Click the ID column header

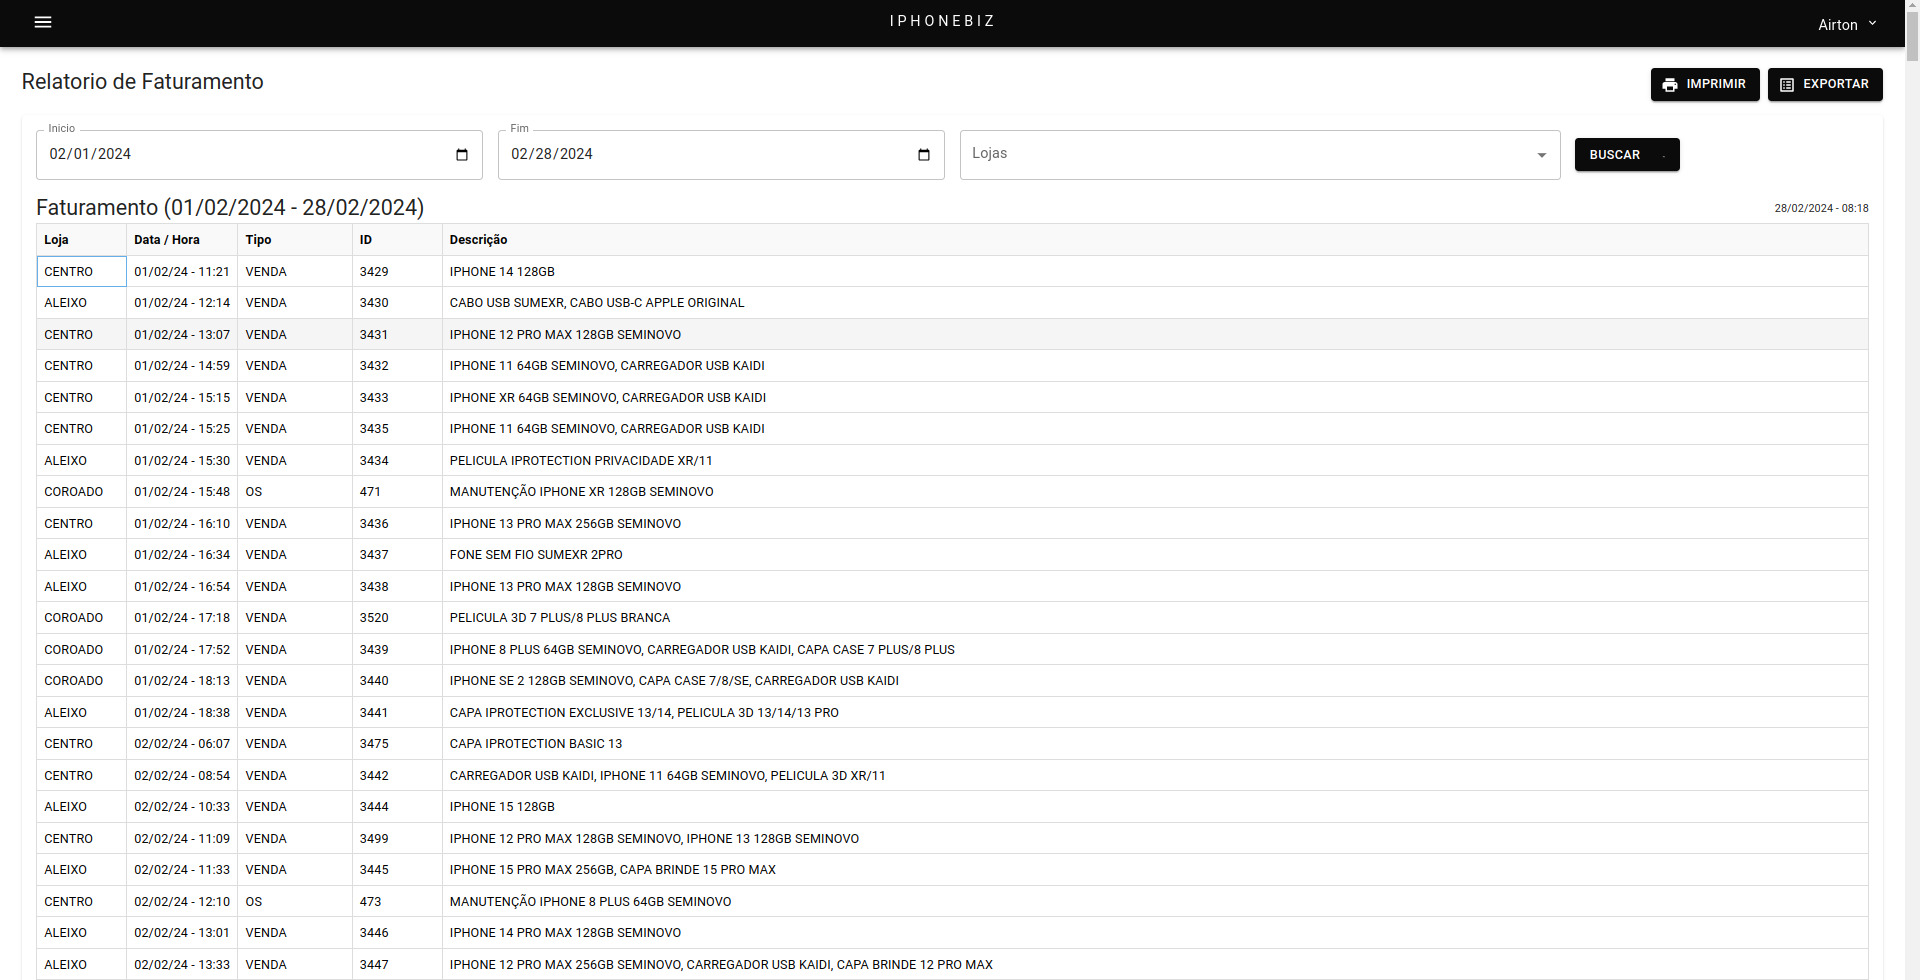(x=366, y=240)
